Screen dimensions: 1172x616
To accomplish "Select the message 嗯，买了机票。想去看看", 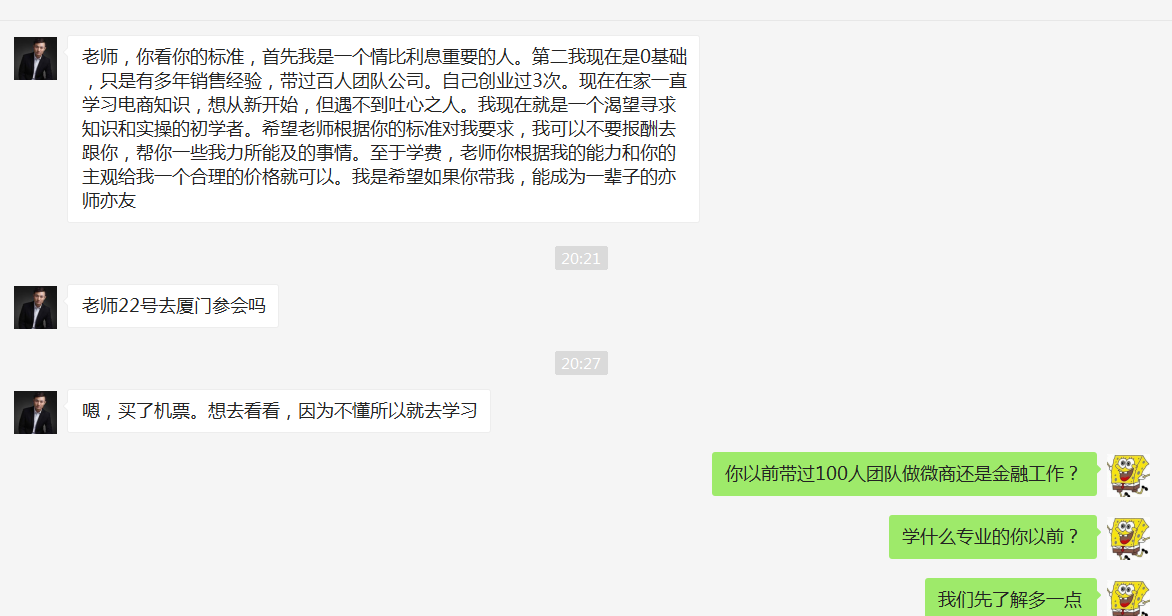I will (279, 411).
